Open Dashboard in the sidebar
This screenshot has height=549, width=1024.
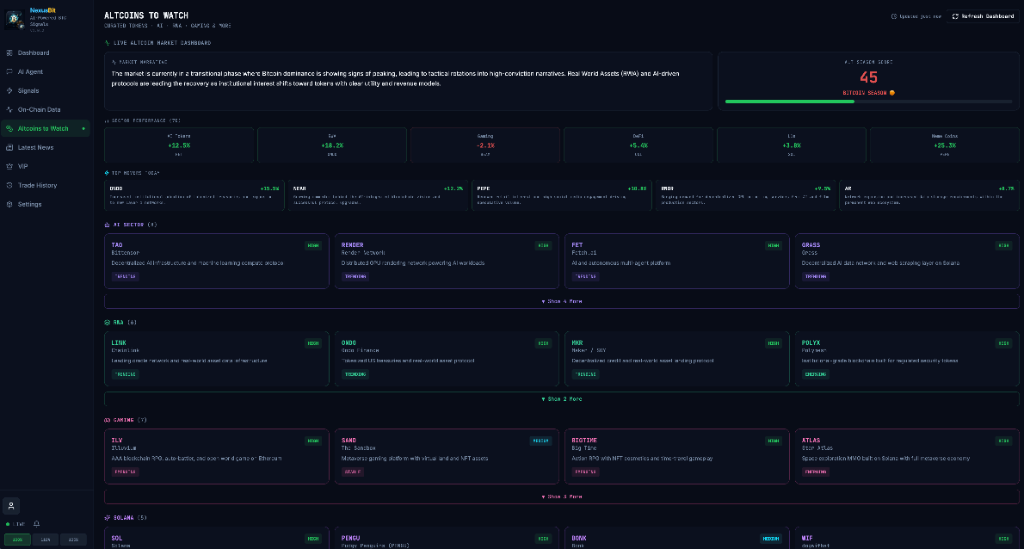point(46,53)
